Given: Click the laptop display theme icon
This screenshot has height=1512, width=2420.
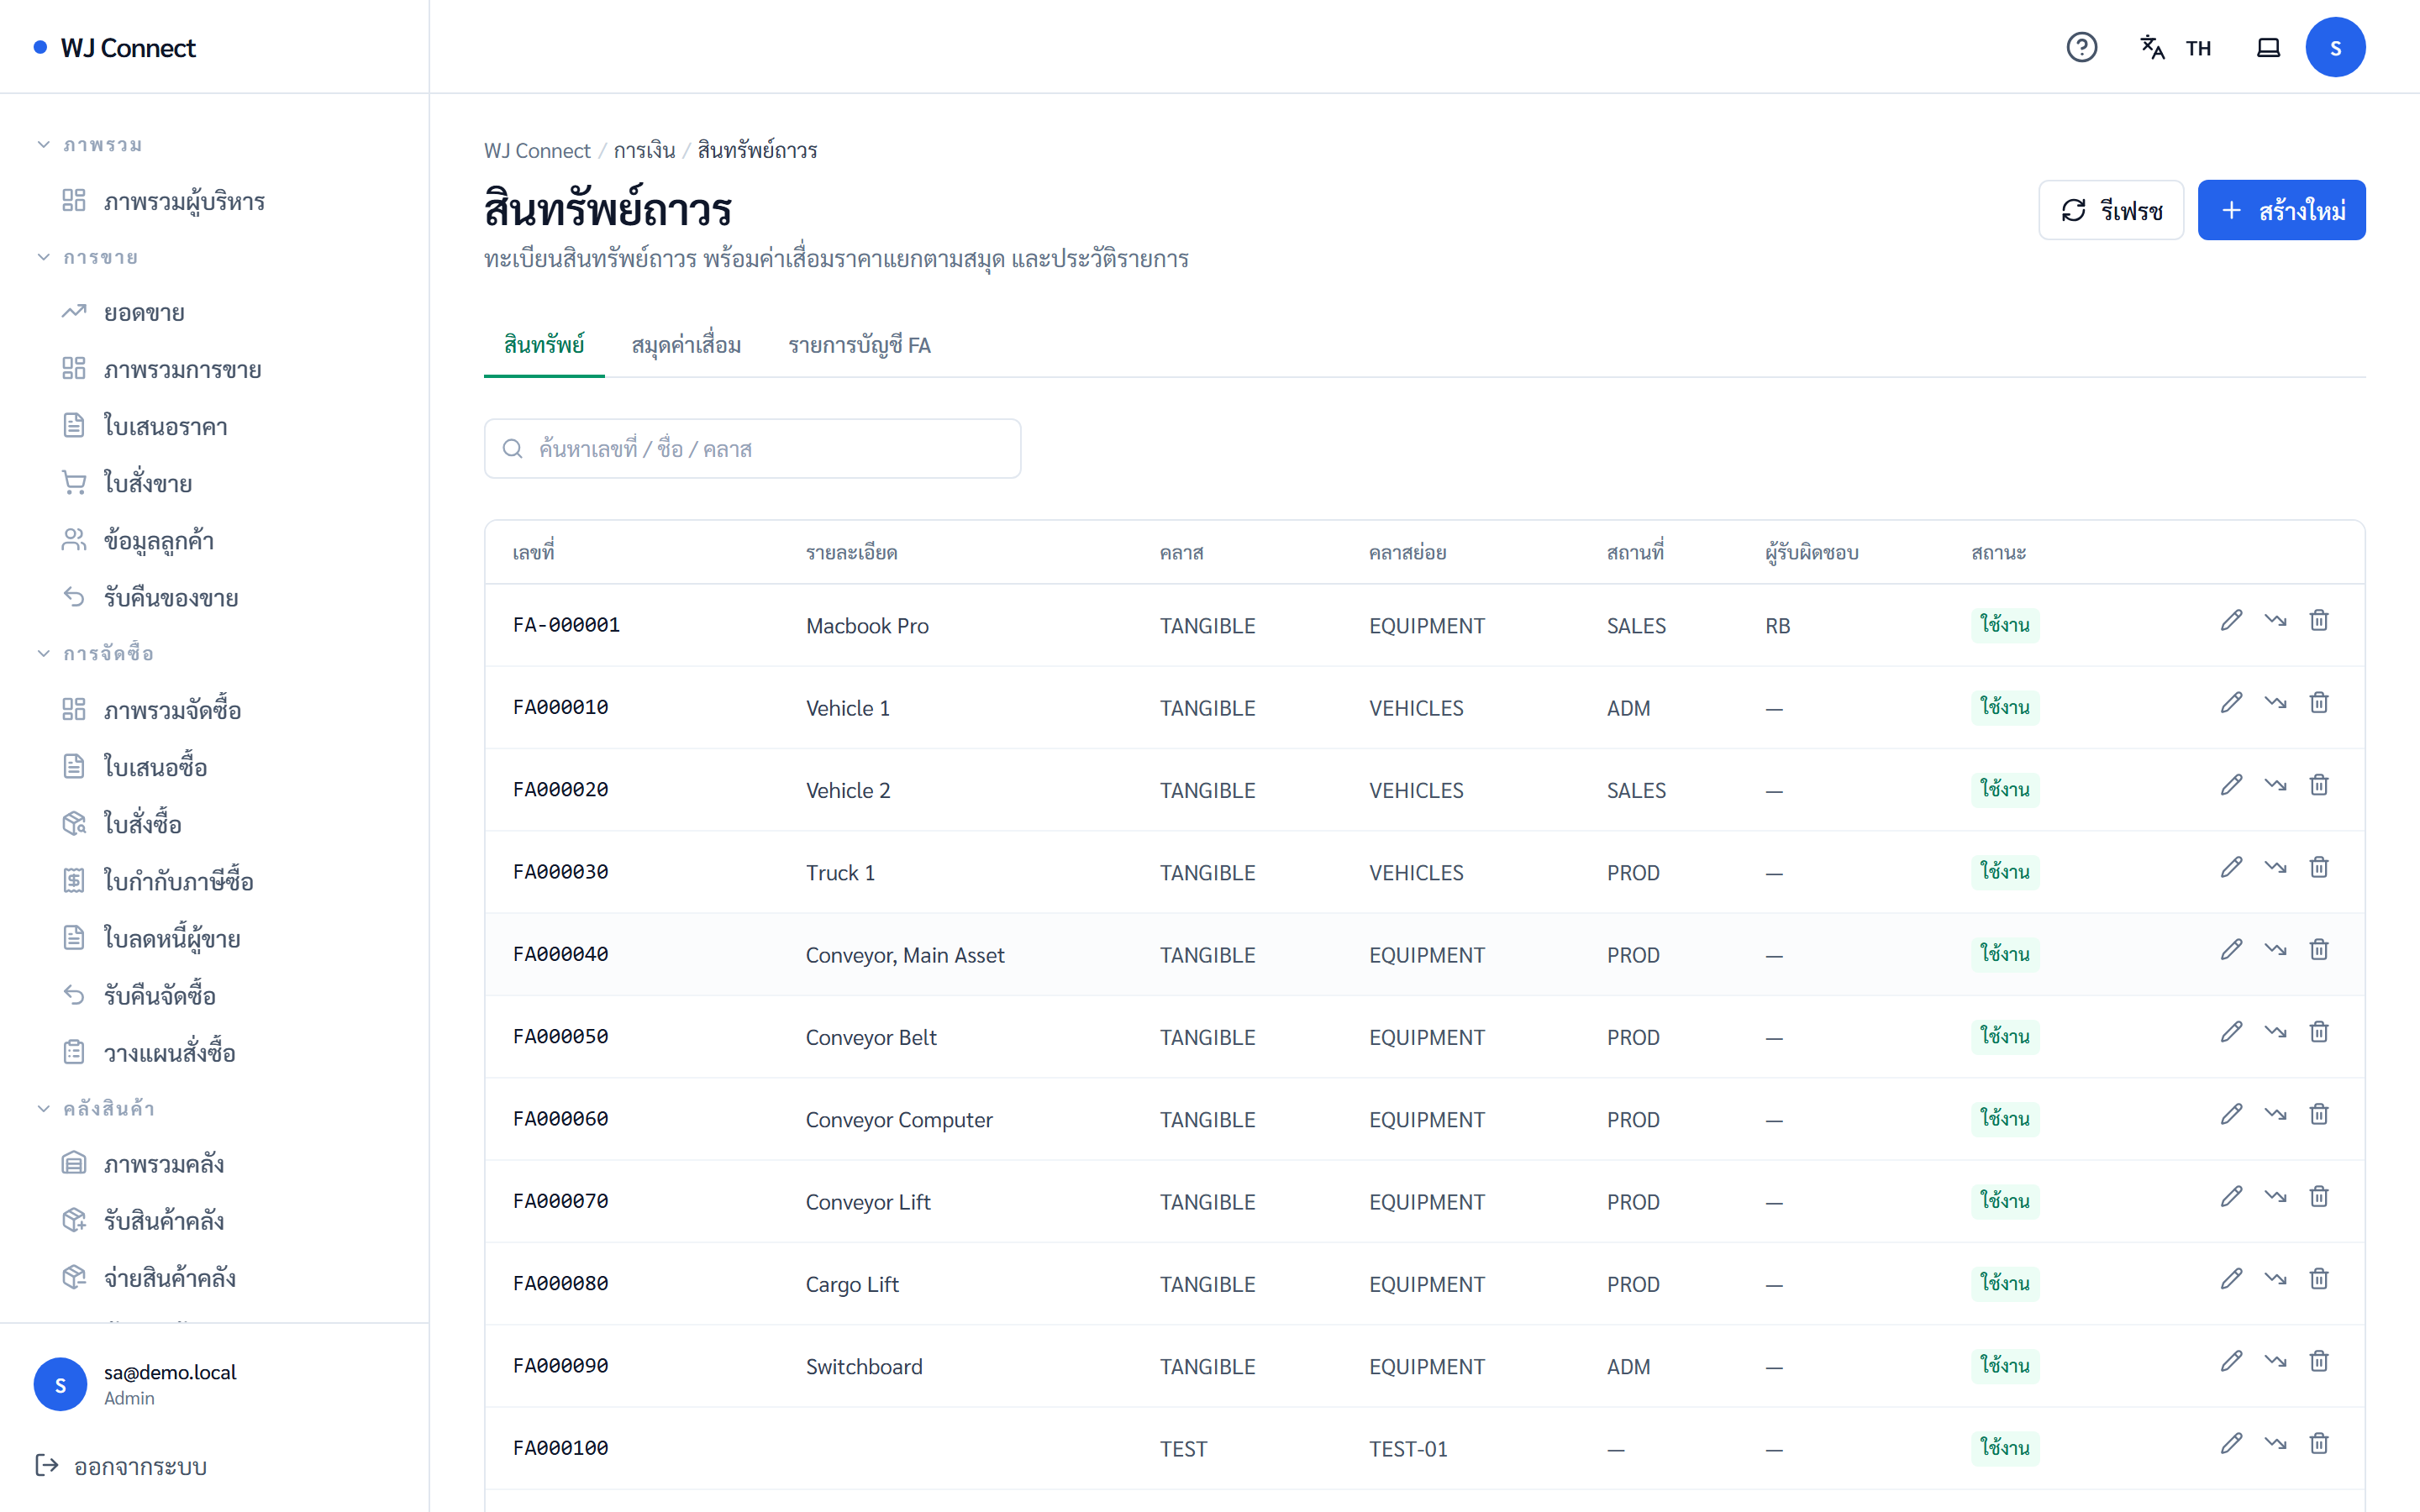Looking at the screenshot, I should pyautogui.click(x=2268, y=47).
